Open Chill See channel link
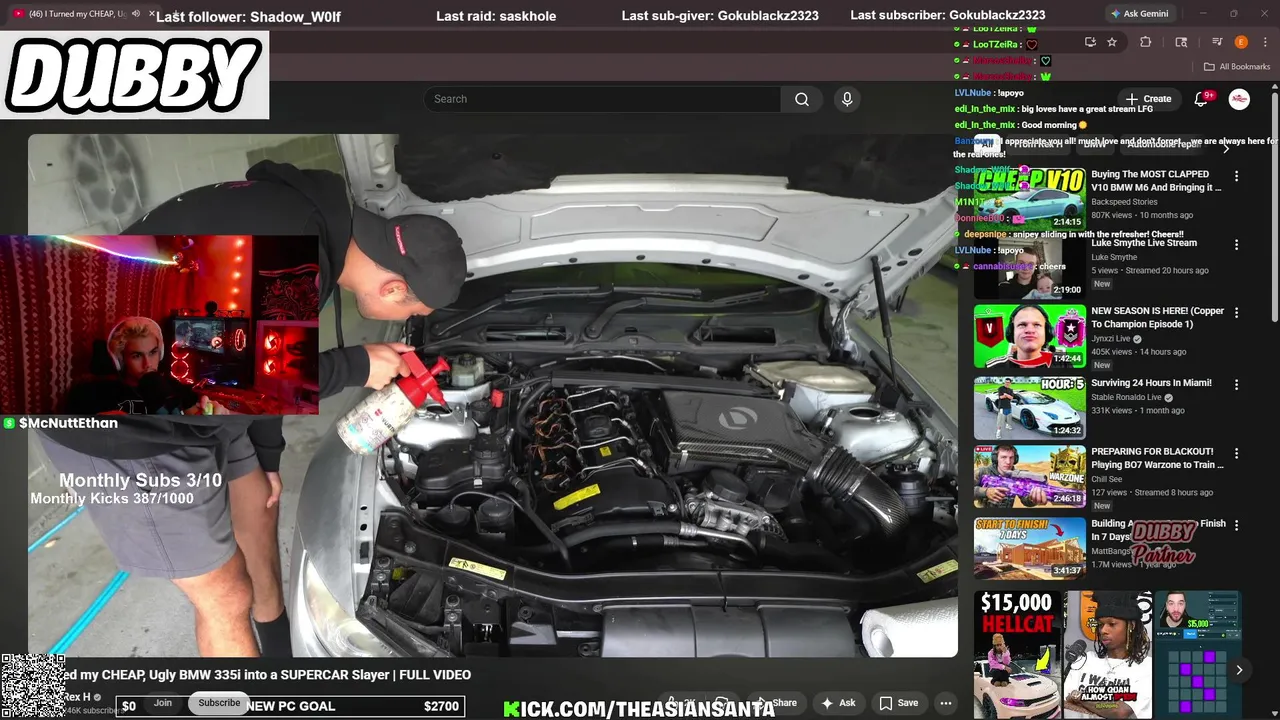1280x720 pixels. tap(1109, 479)
